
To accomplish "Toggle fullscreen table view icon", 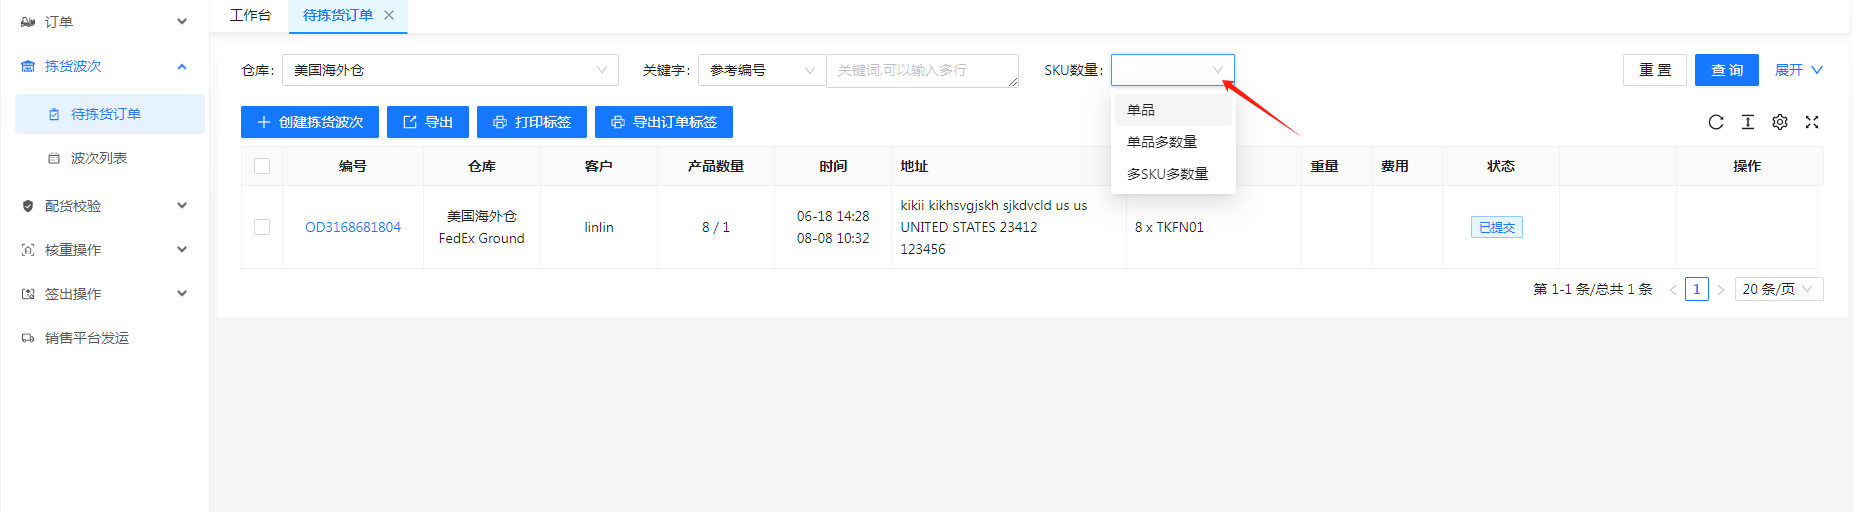I will 1812,122.
